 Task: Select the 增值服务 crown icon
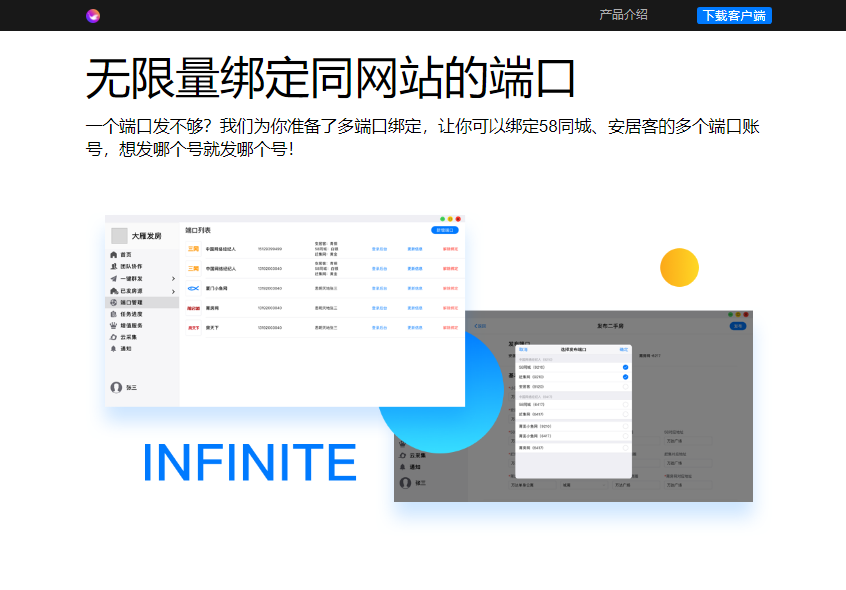pos(113,325)
